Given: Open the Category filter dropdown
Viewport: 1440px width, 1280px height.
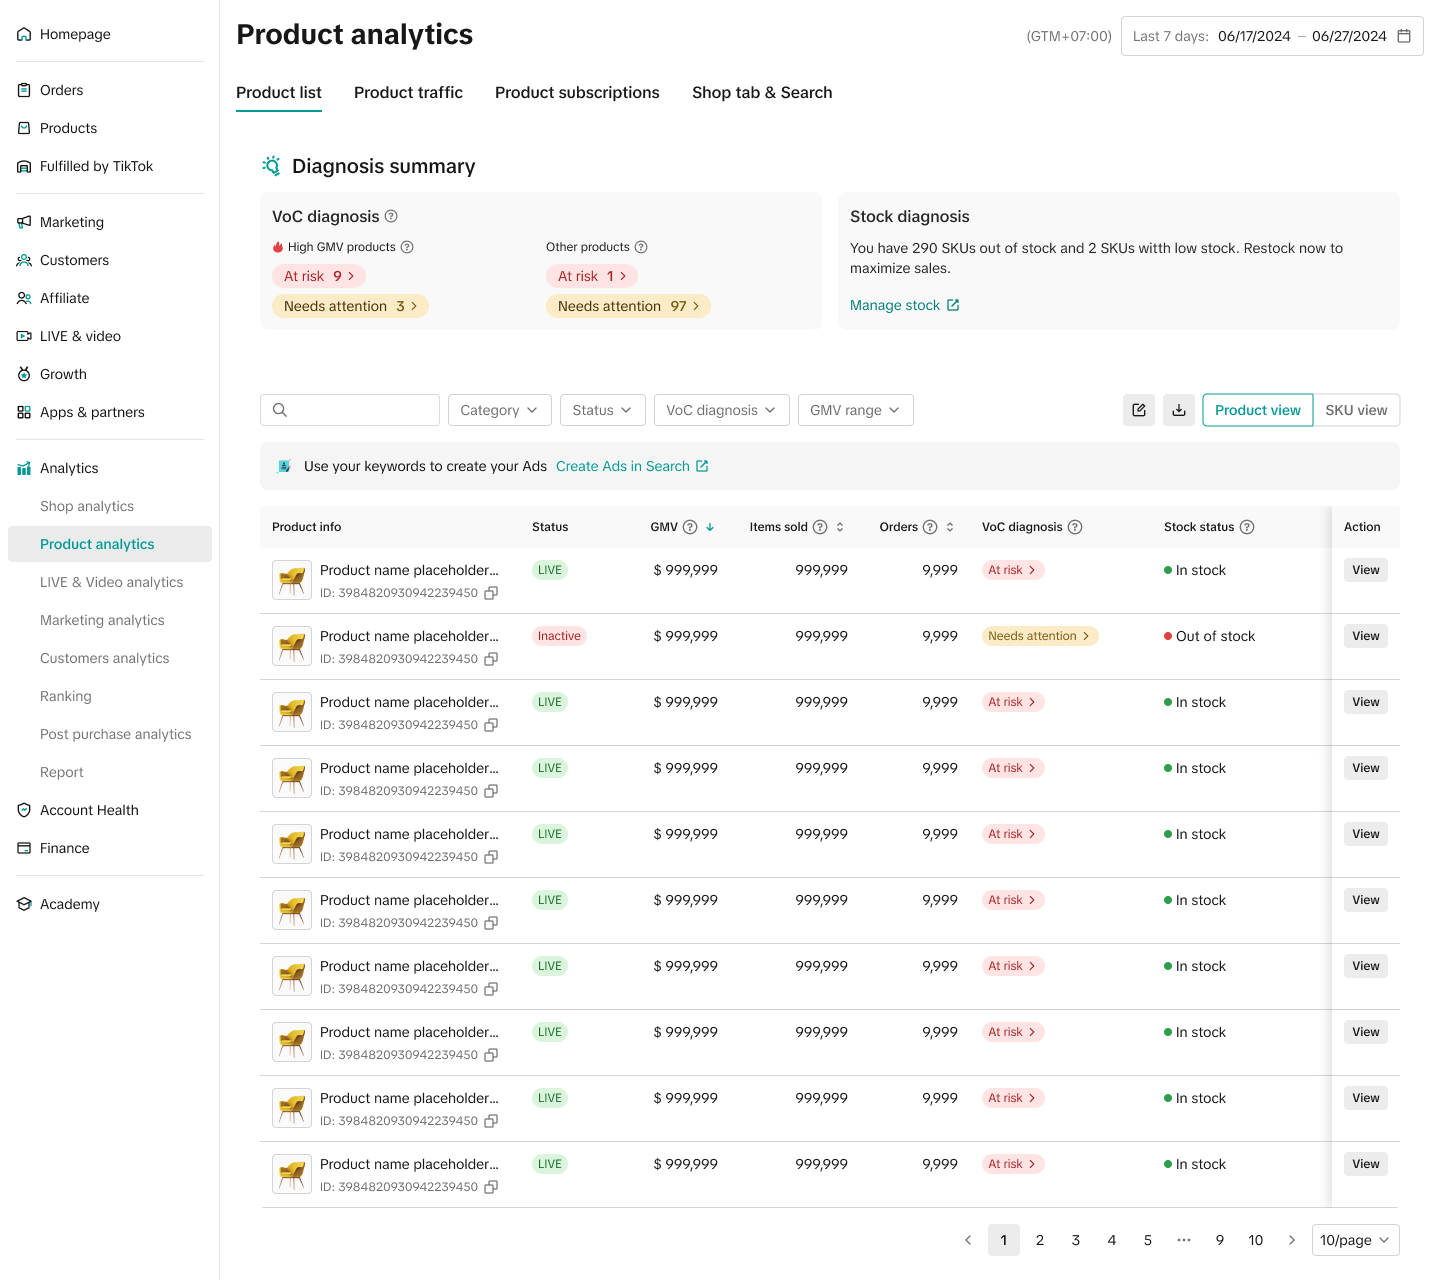Looking at the screenshot, I should point(499,410).
